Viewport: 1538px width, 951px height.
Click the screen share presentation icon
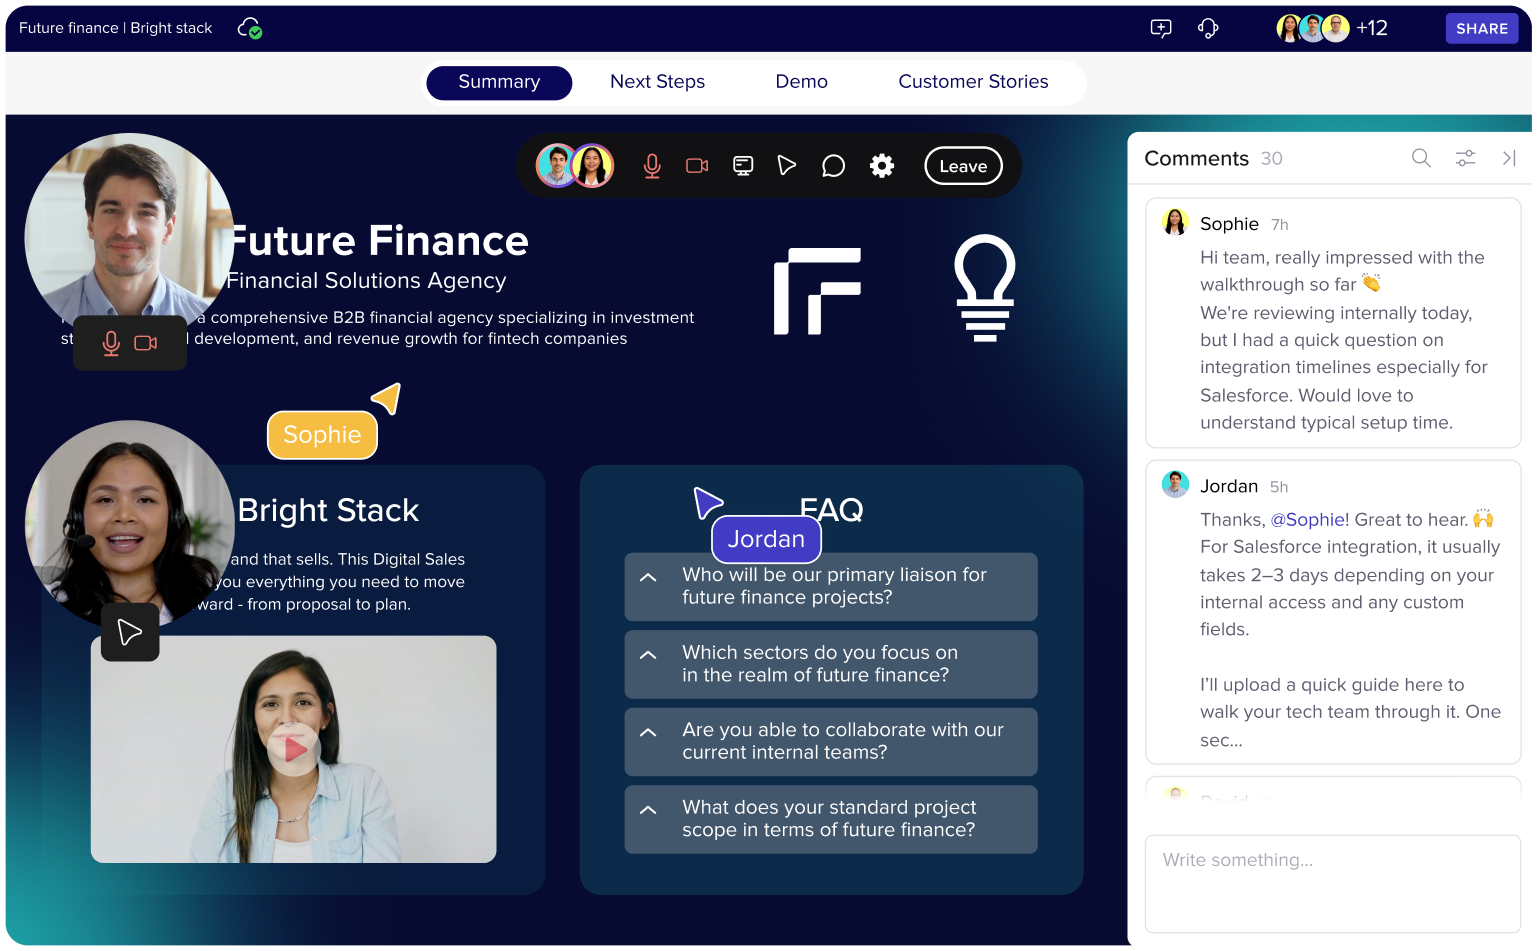(743, 166)
